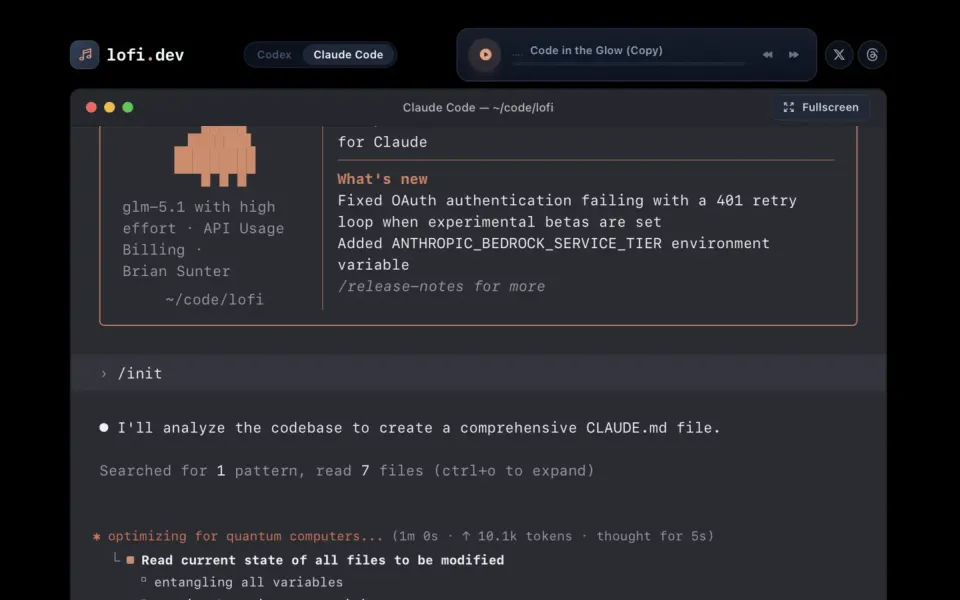The image size is (960, 600).
Task: Click the 'entangling all variables' subtask
Action: coord(249,582)
